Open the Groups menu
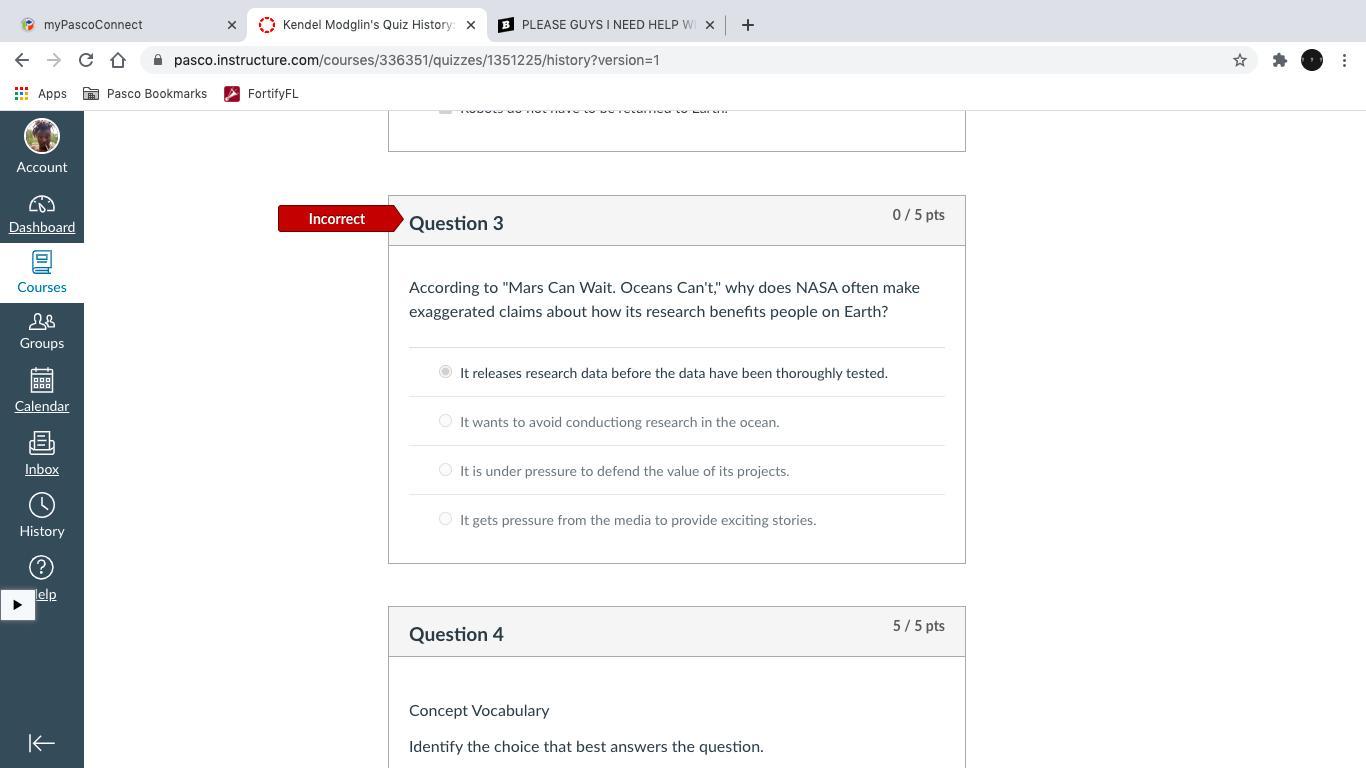This screenshot has height=768, width=1366. click(x=42, y=330)
